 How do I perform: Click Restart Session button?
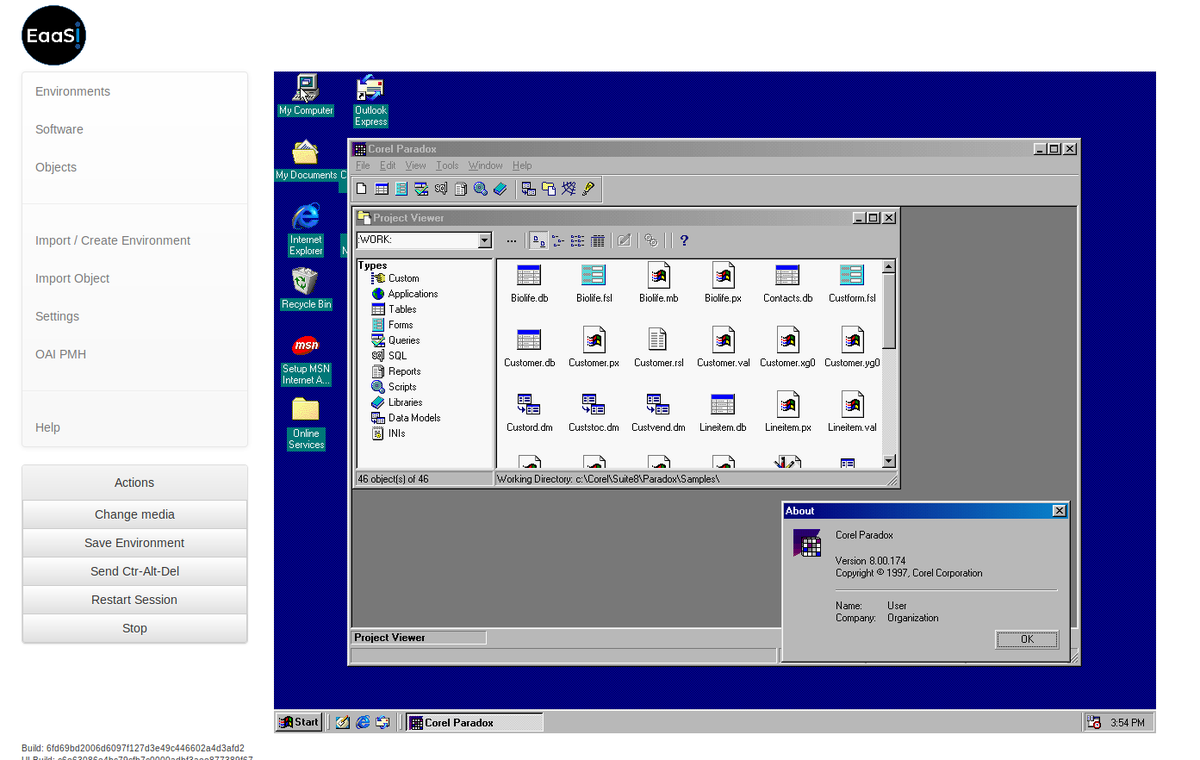click(134, 600)
